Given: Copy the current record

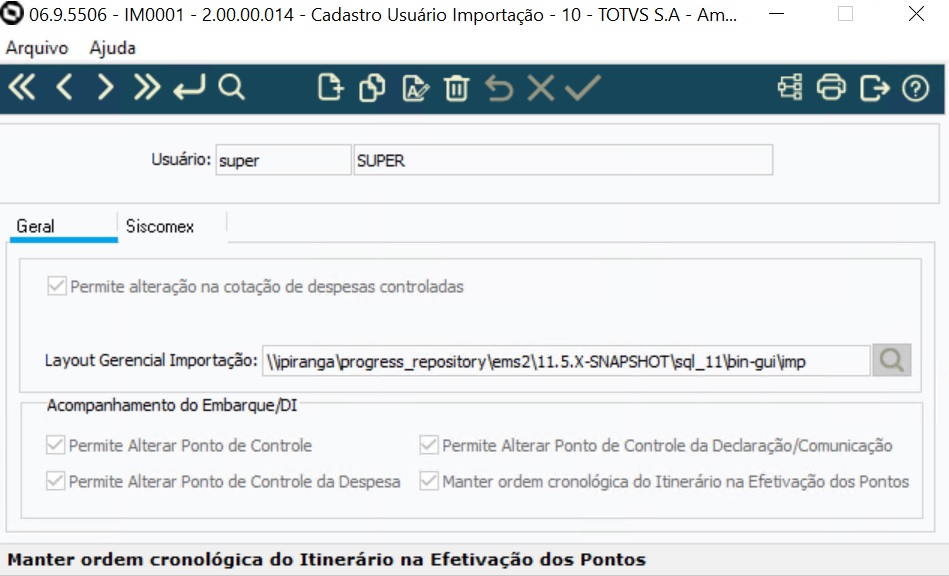Looking at the screenshot, I should click(x=372, y=88).
